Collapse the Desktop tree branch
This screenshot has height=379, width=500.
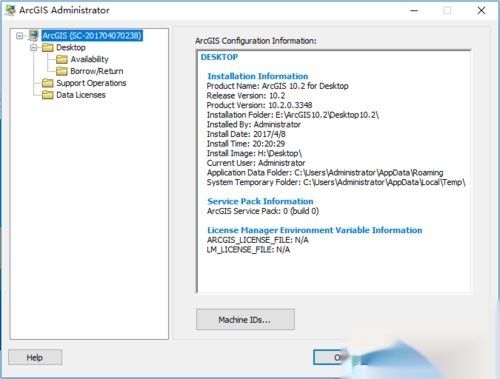coord(34,48)
